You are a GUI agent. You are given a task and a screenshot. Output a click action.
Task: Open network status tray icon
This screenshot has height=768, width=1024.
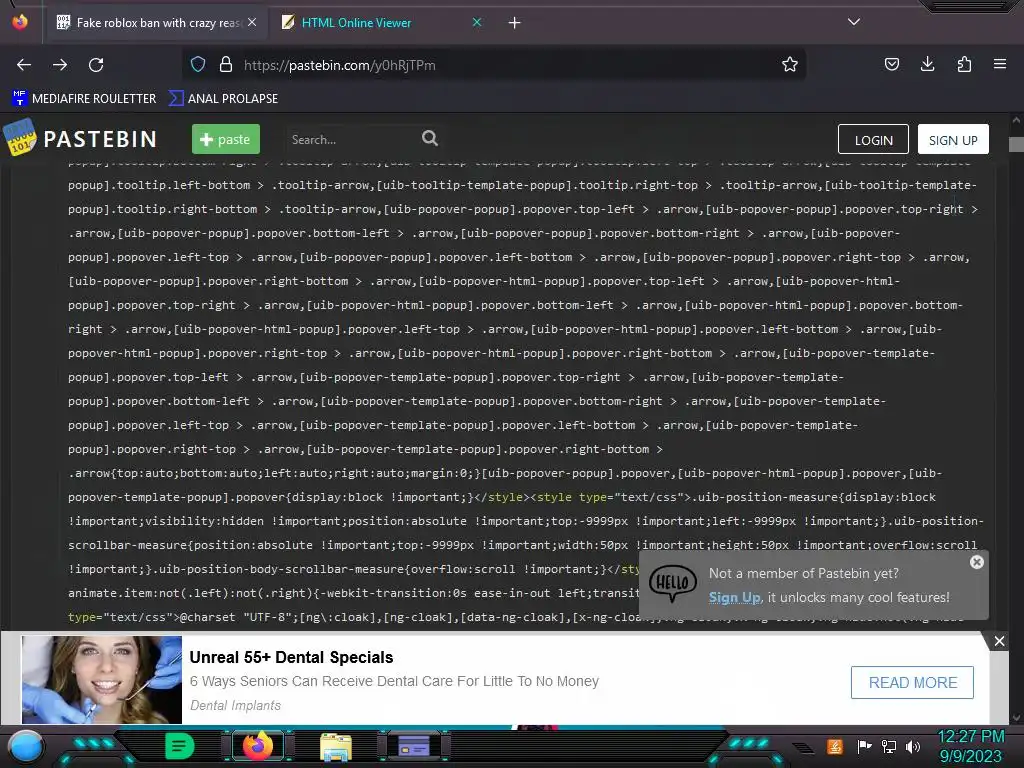[x=889, y=746]
